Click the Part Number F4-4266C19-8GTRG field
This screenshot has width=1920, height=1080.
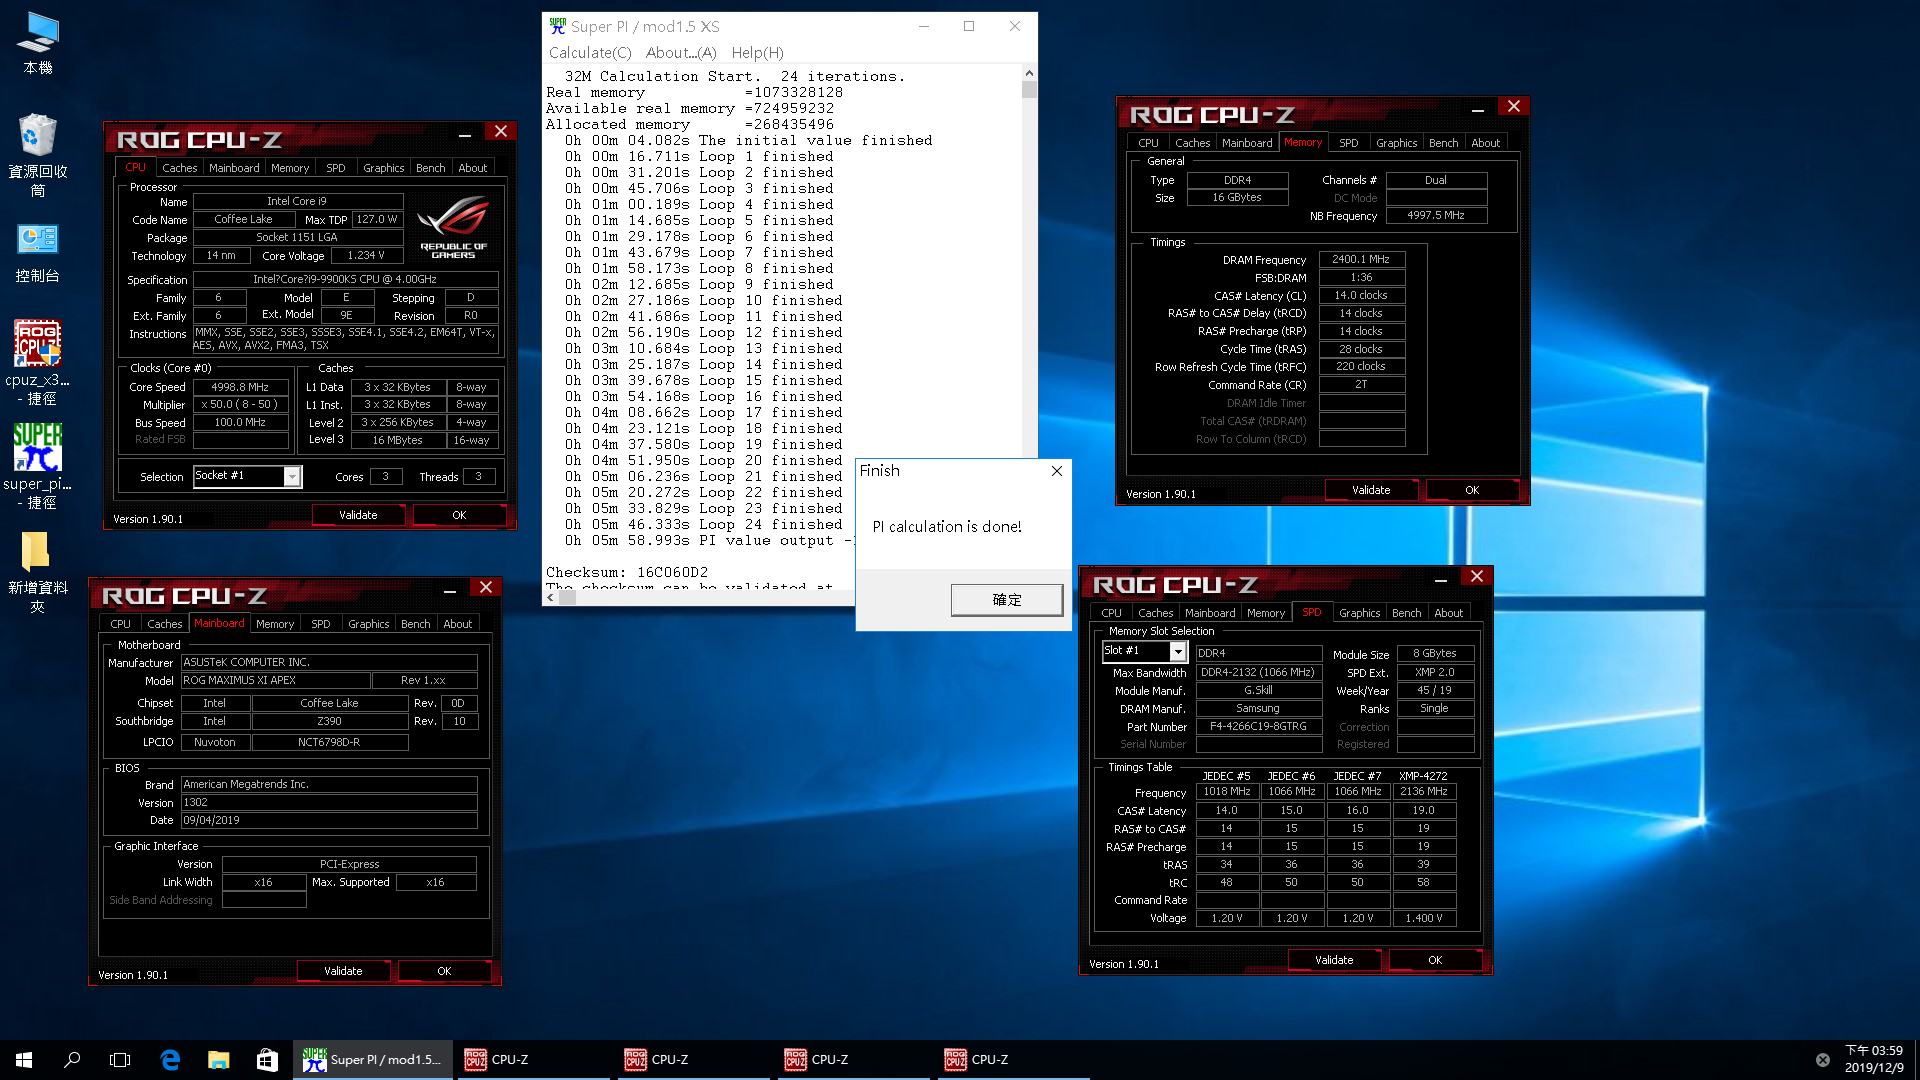pyautogui.click(x=1258, y=726)
